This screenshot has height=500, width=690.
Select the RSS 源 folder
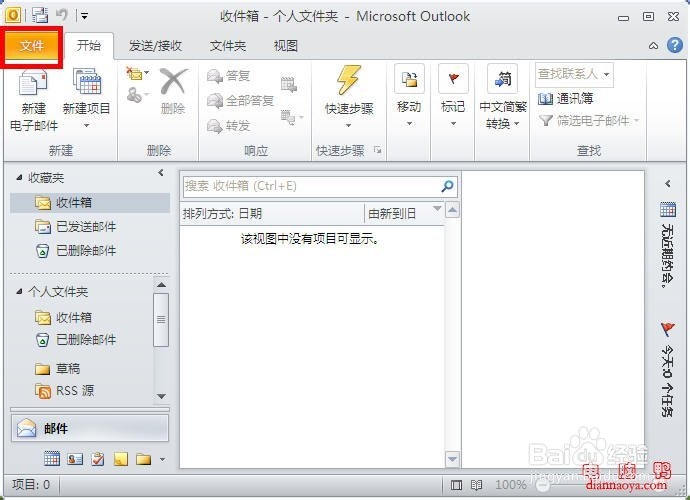64,390
